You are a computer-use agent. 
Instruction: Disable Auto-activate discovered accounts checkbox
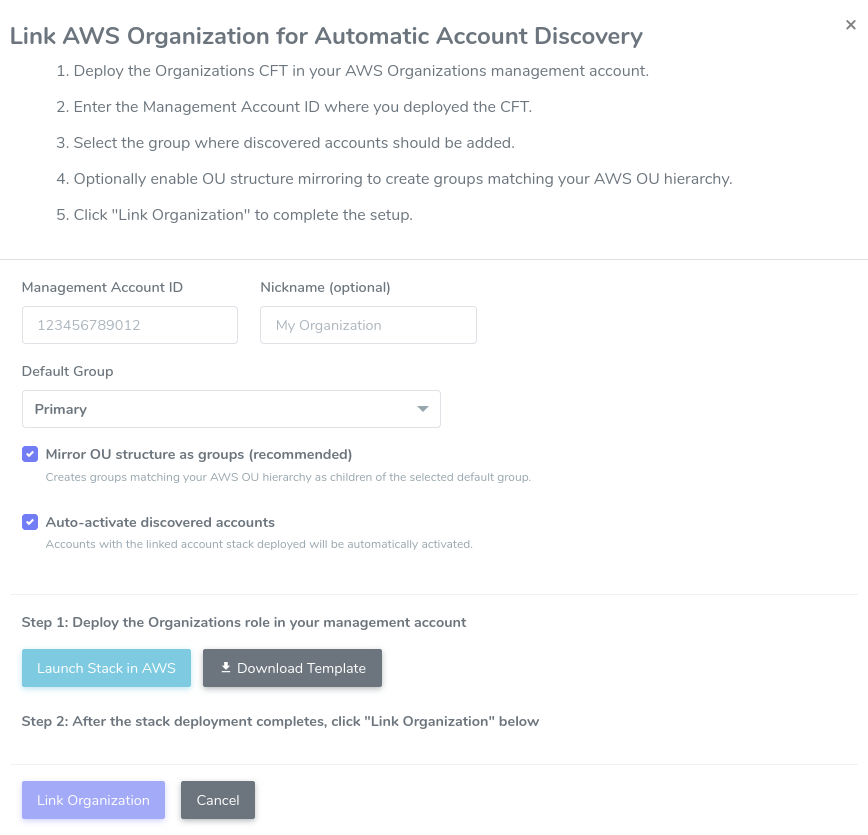point(30,522)
